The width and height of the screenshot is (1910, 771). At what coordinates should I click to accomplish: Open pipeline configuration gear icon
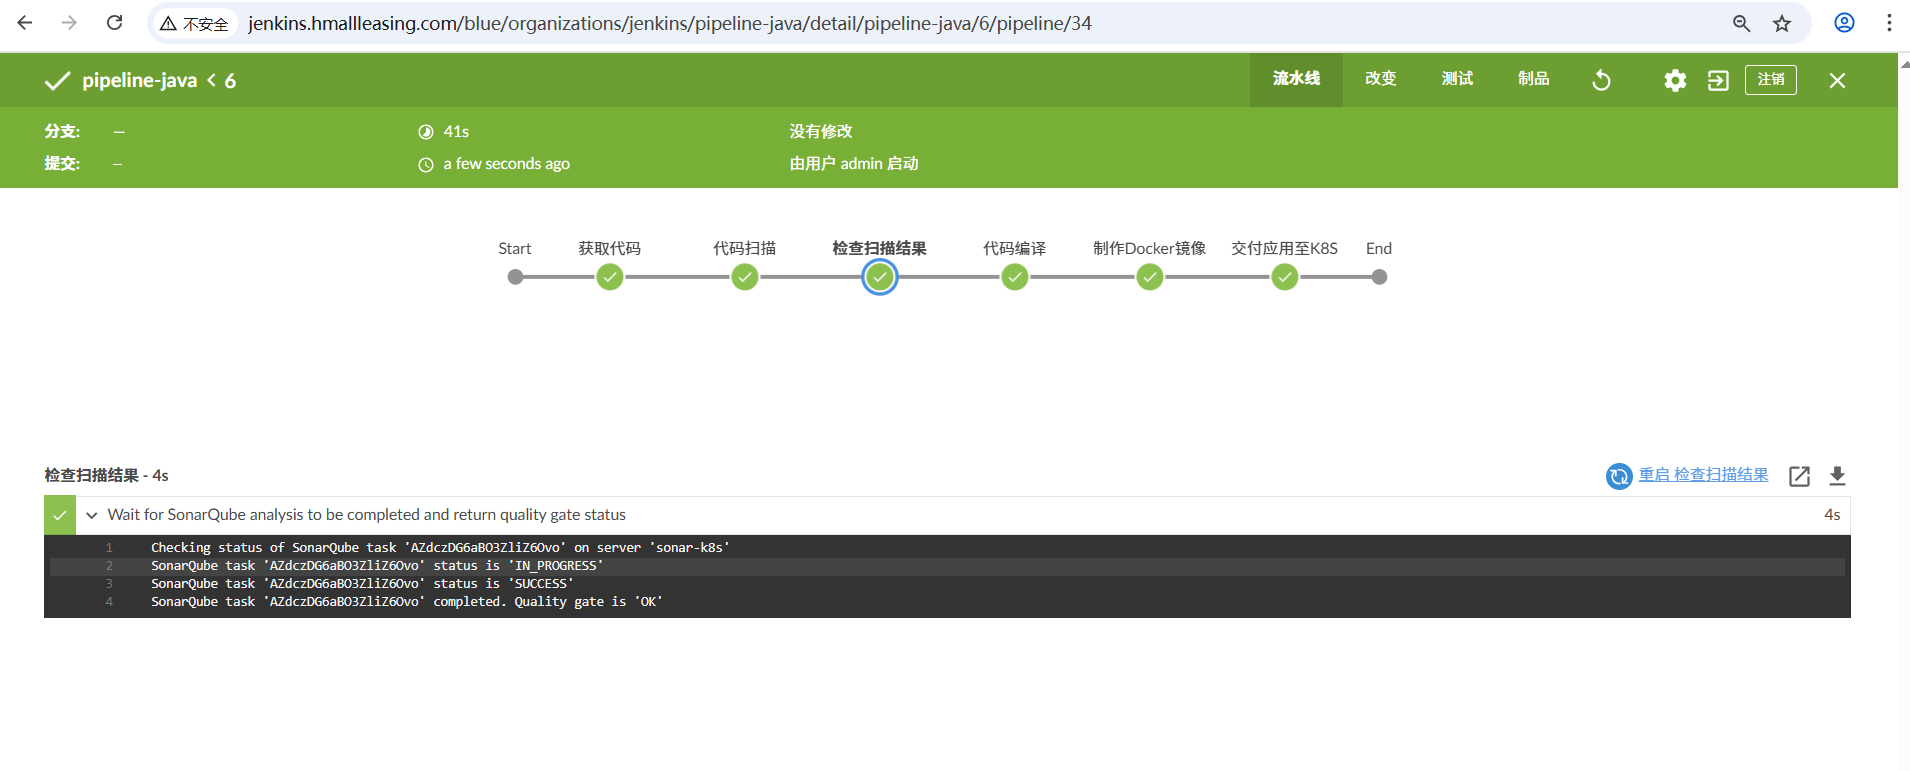click(x=1675, y=80)
